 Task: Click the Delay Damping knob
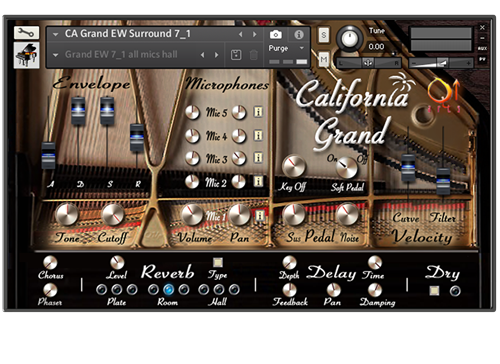[375, 290]
